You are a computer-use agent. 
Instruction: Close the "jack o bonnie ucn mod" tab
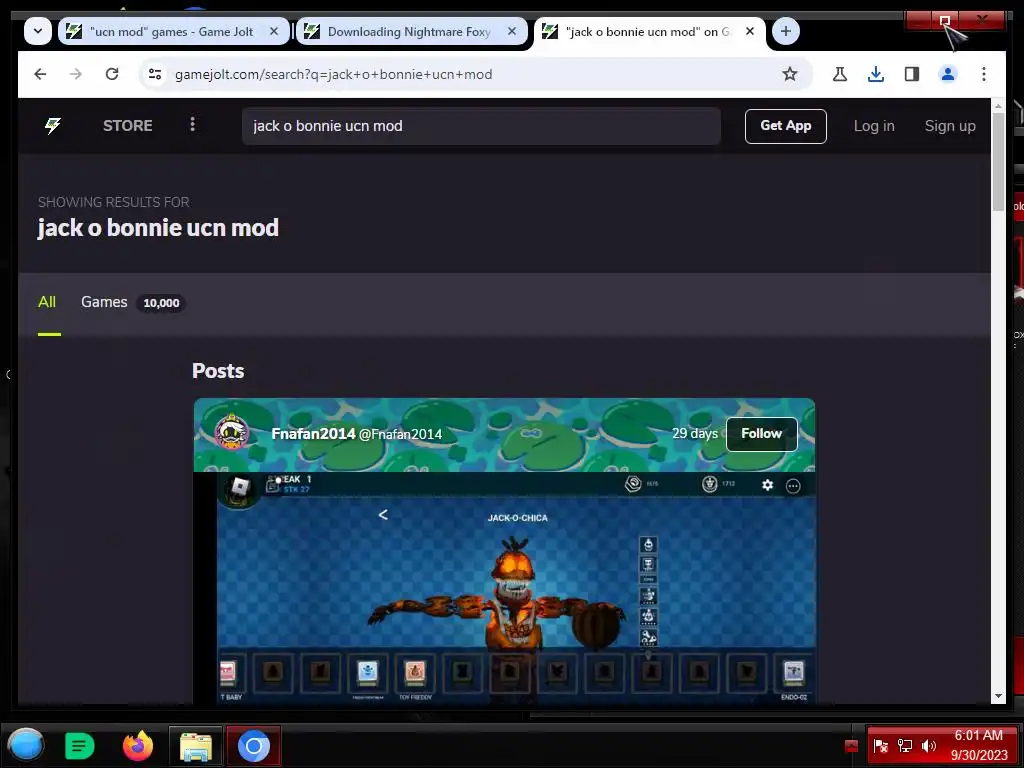(x=750, y=31)
